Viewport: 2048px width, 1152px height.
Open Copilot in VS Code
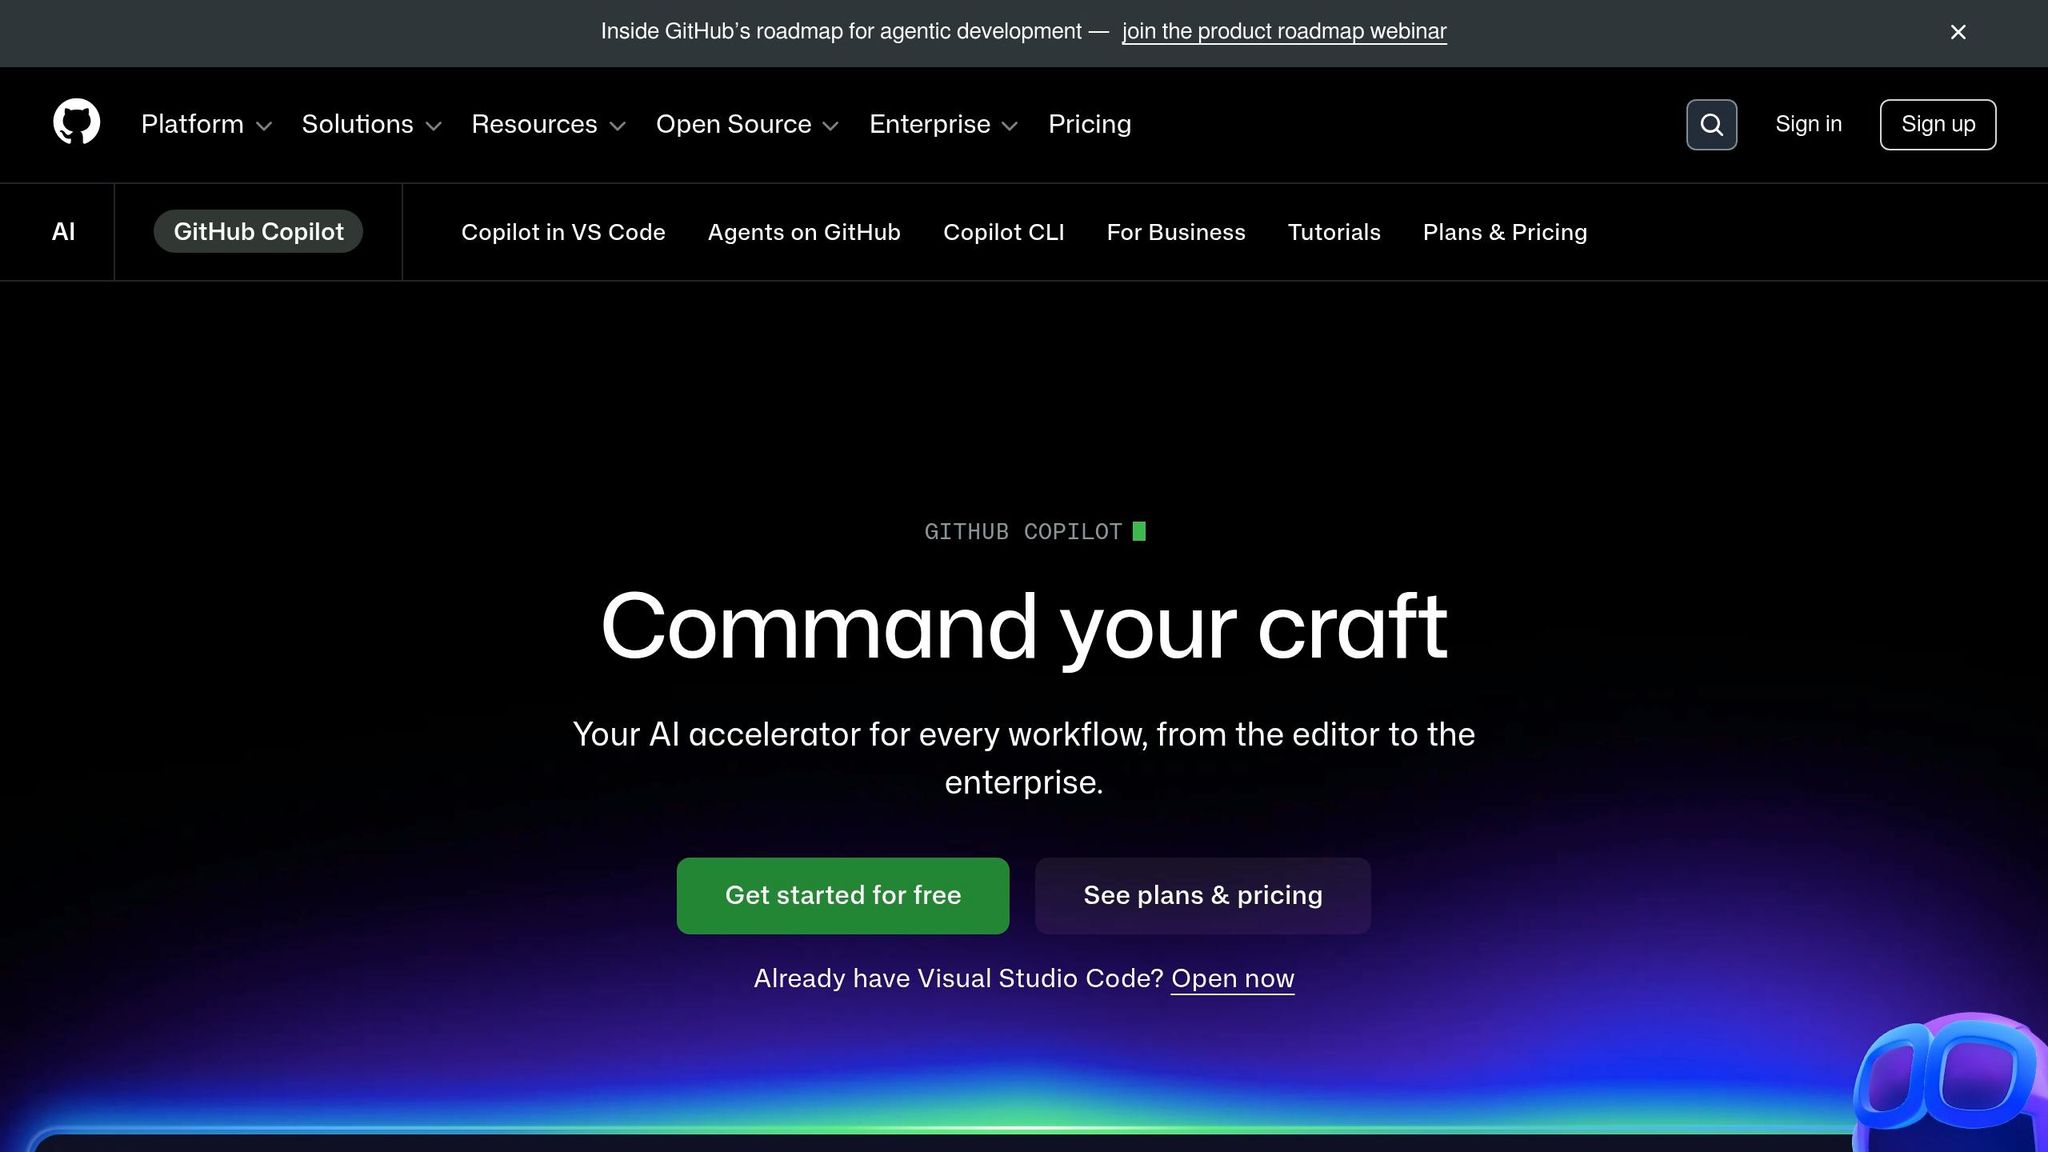(x=563, y=232)
